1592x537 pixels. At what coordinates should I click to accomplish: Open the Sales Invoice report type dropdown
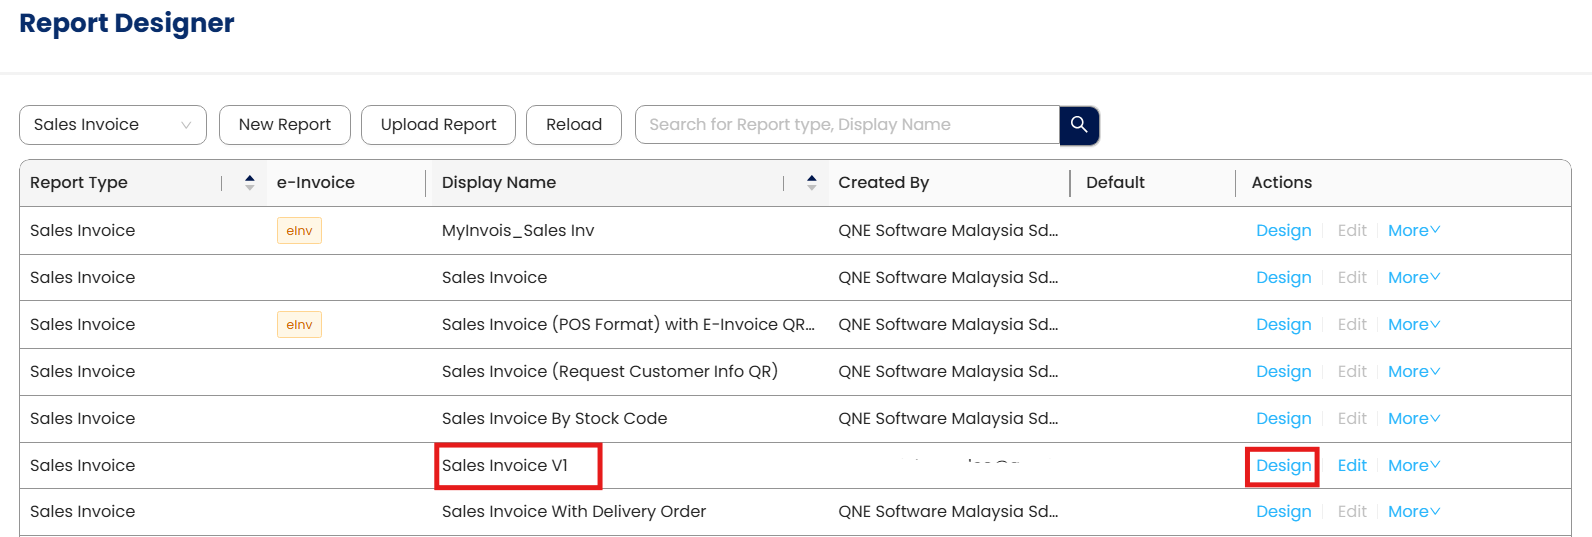[112, 125]
